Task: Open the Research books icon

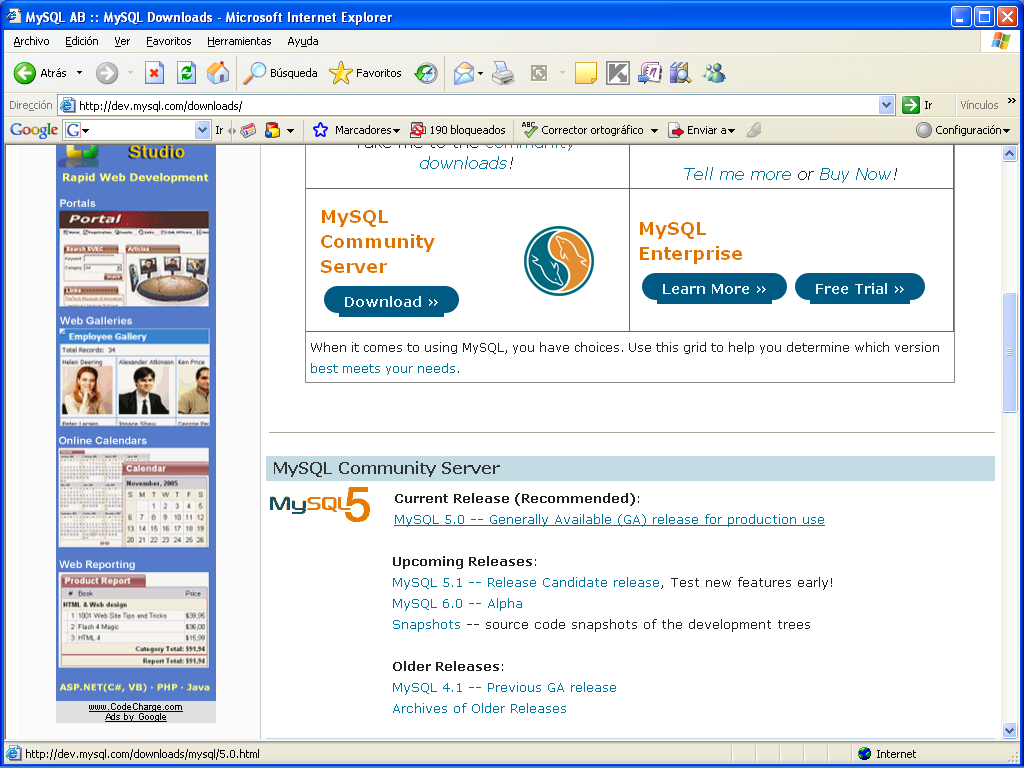Action: pyautogui.click(x=680, y=73)
